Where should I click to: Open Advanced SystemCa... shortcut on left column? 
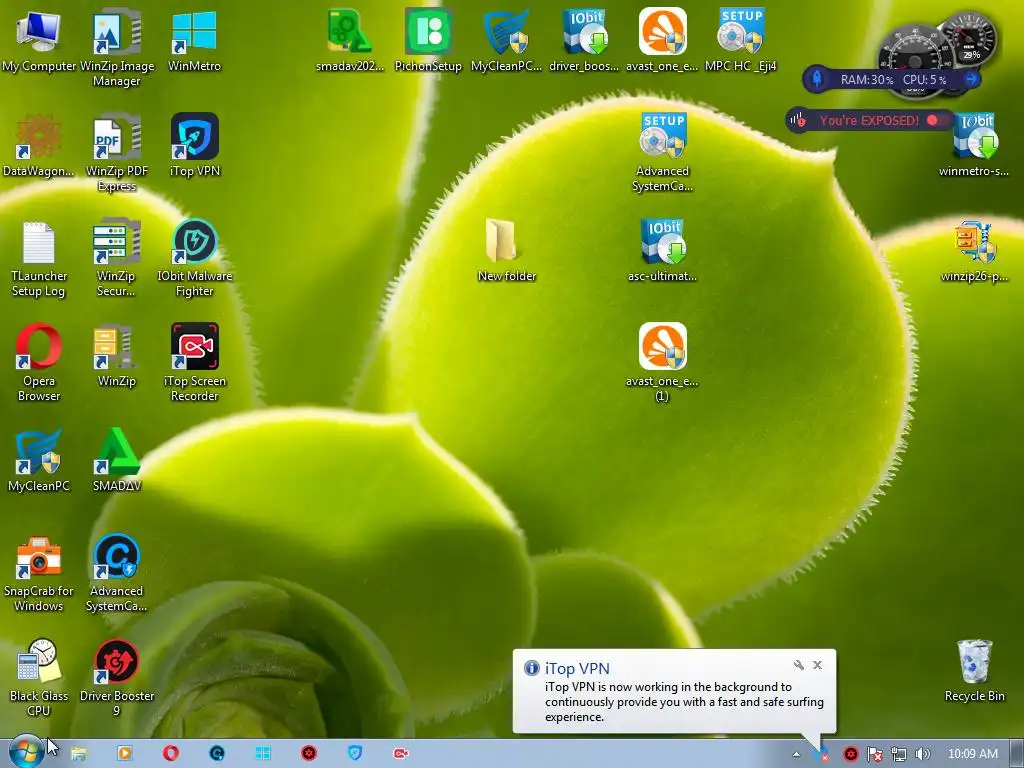coord(116,574)
